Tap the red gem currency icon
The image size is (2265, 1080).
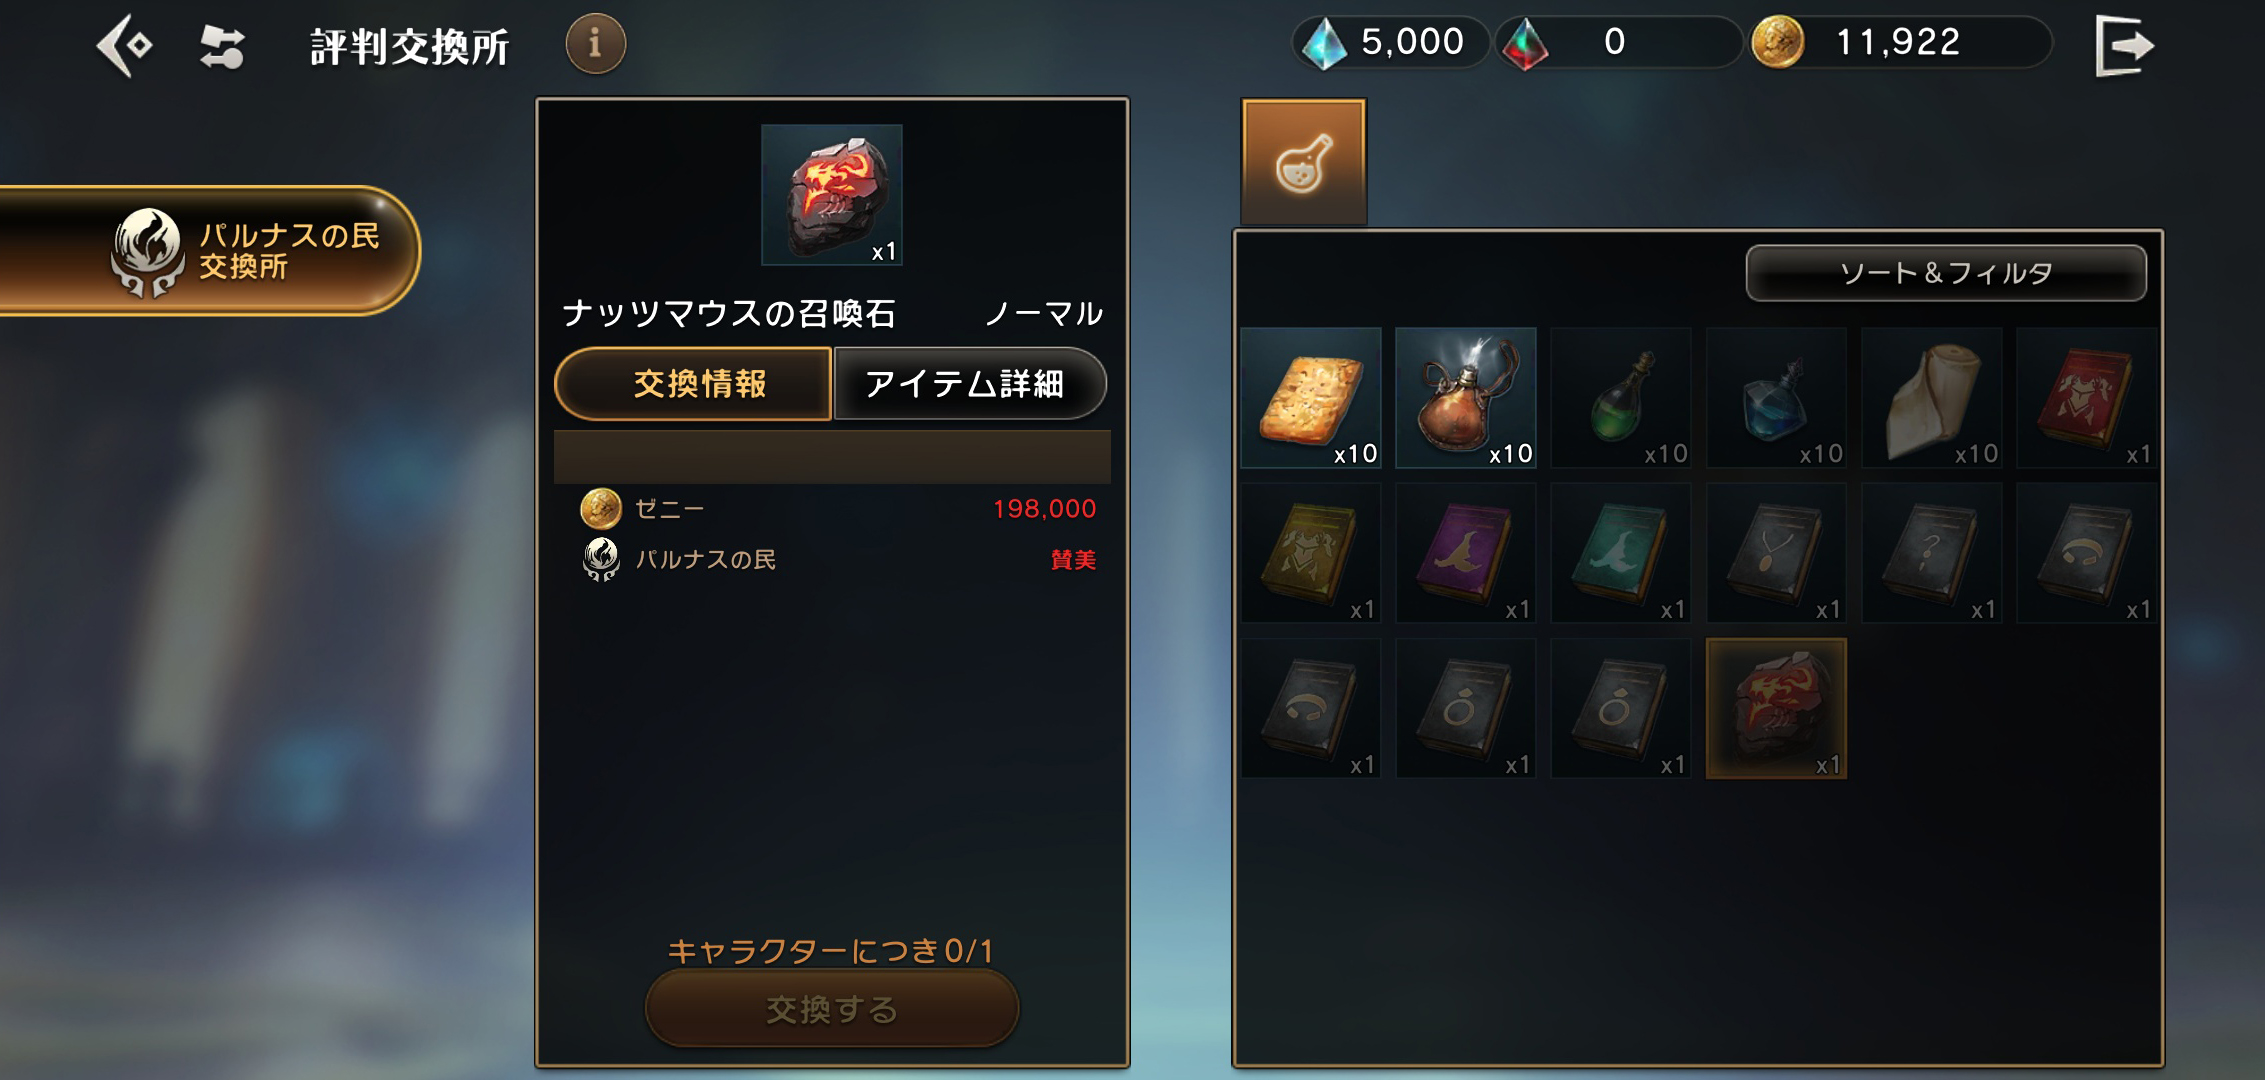pyautogui.click(x=1526, y=45)
